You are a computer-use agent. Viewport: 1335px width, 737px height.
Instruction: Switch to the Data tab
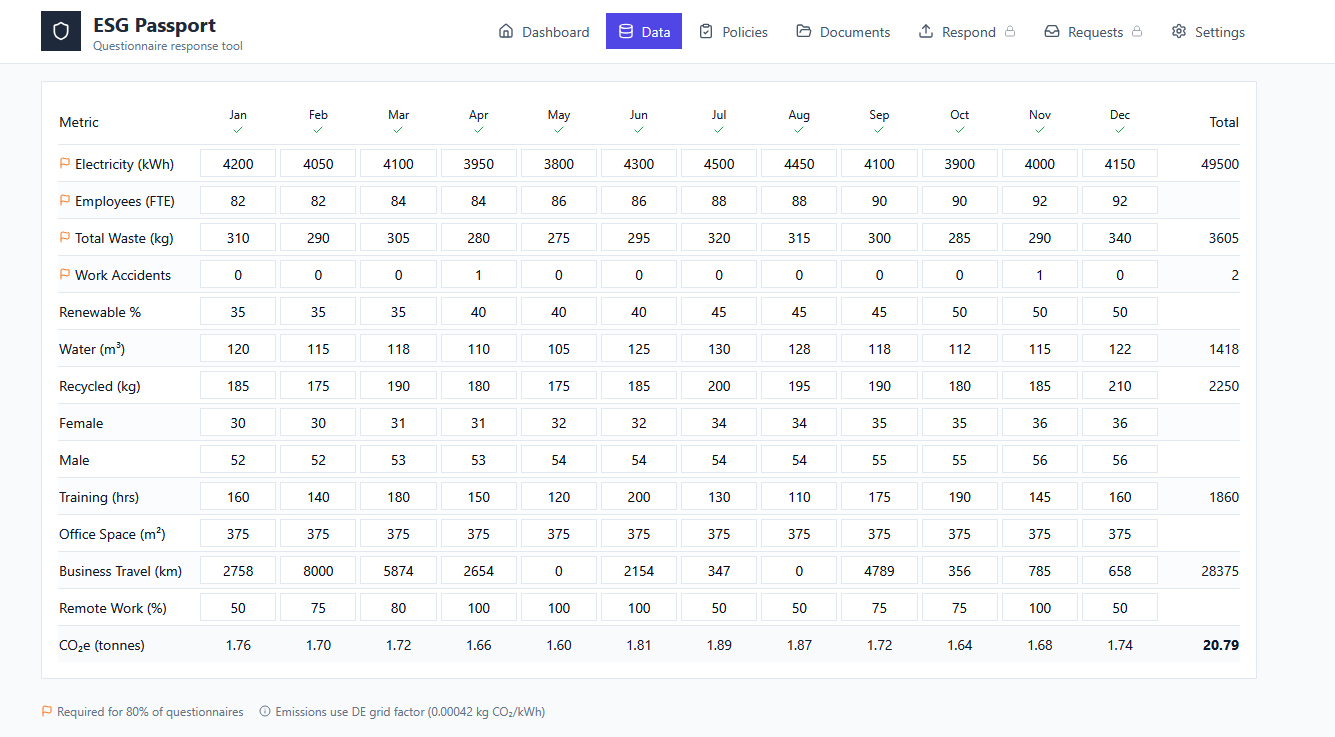coord(643,31)
